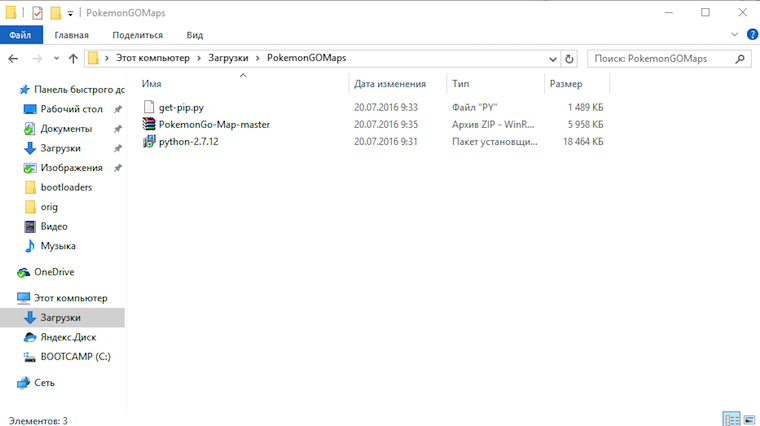Click New folder icon in title bar
The width and height of the screenshot is (760, 426).
pos(56,13)
